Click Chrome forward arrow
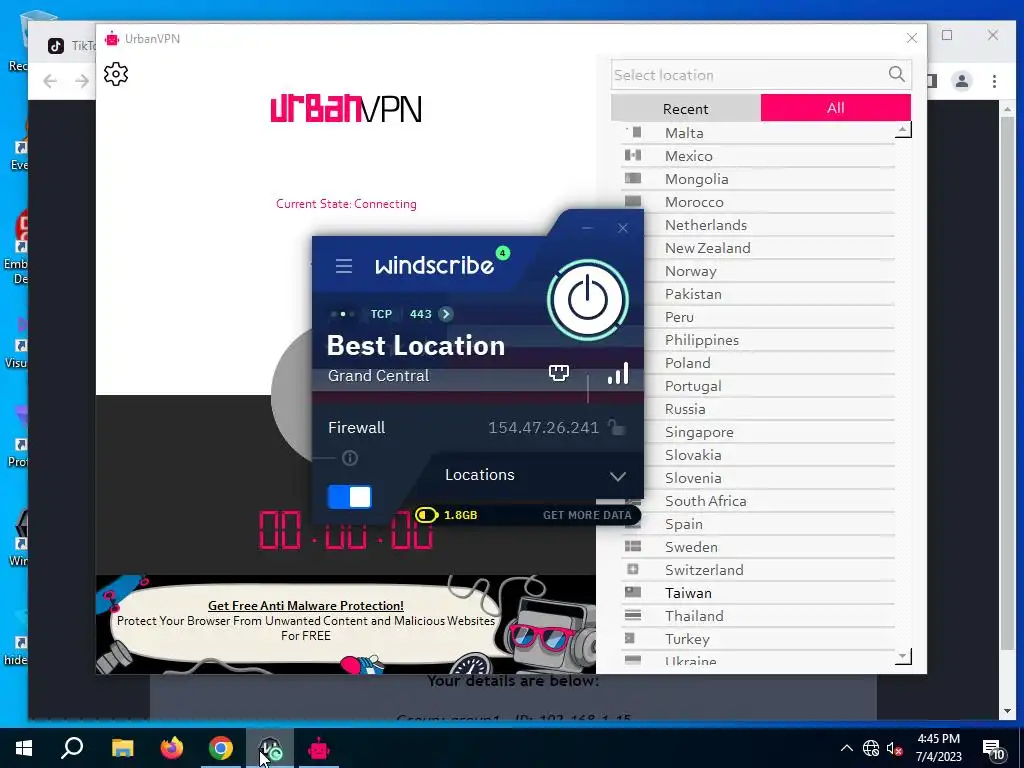Viewport: 1024px width, 768px height. click(82, 81)
